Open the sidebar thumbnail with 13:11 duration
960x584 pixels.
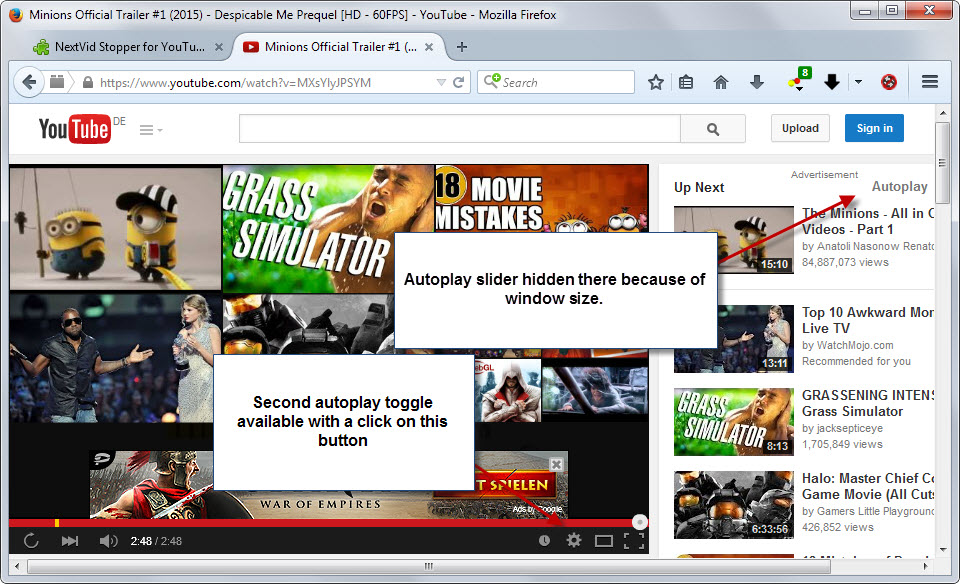pyautogui.click(x=733, y=339)
